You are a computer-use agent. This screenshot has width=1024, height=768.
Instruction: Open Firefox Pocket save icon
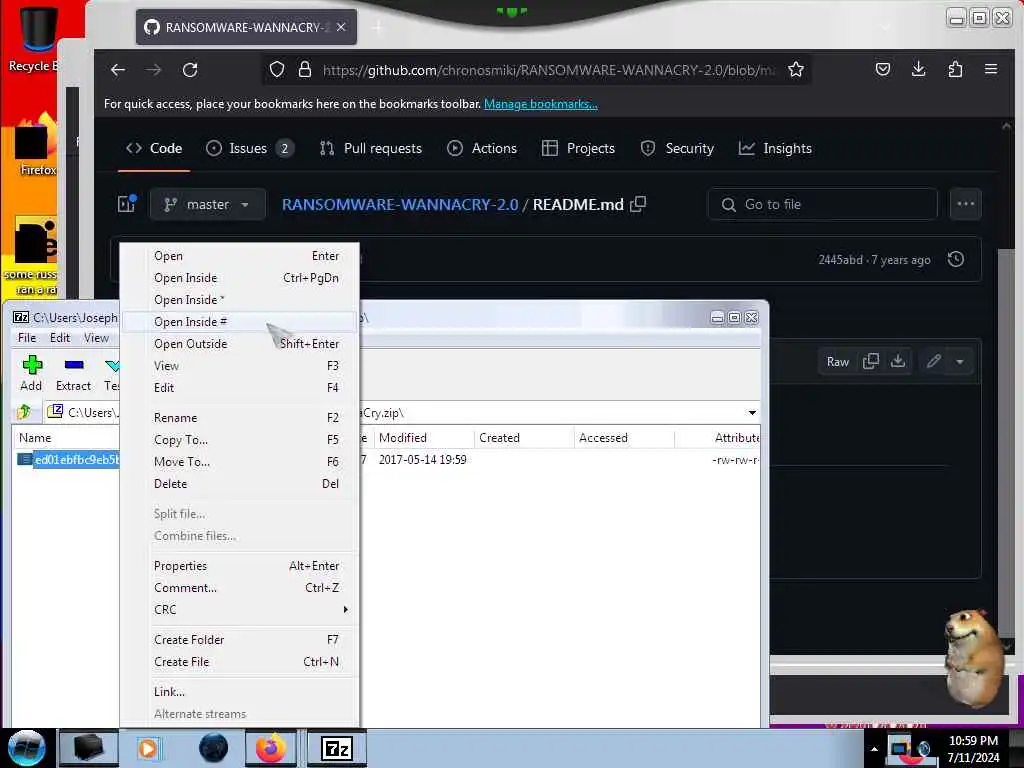click(883, 69)
